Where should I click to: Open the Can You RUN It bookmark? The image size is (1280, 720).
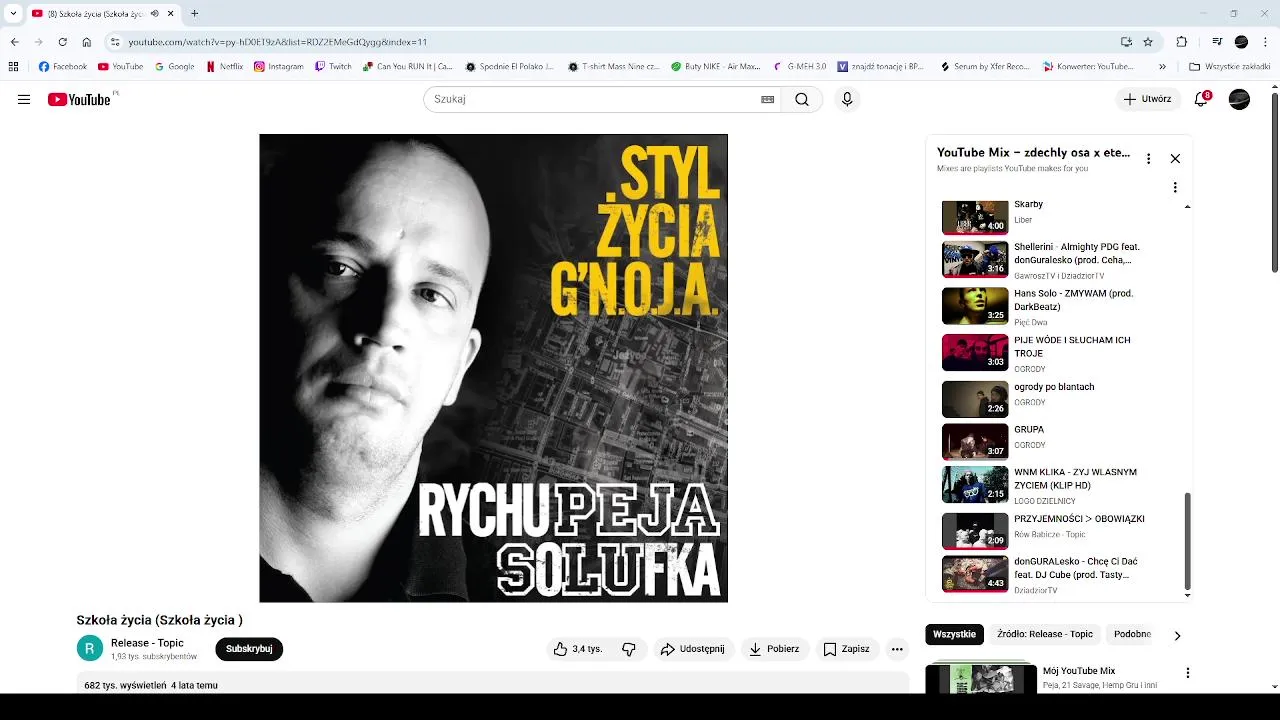tap(408, 67)
